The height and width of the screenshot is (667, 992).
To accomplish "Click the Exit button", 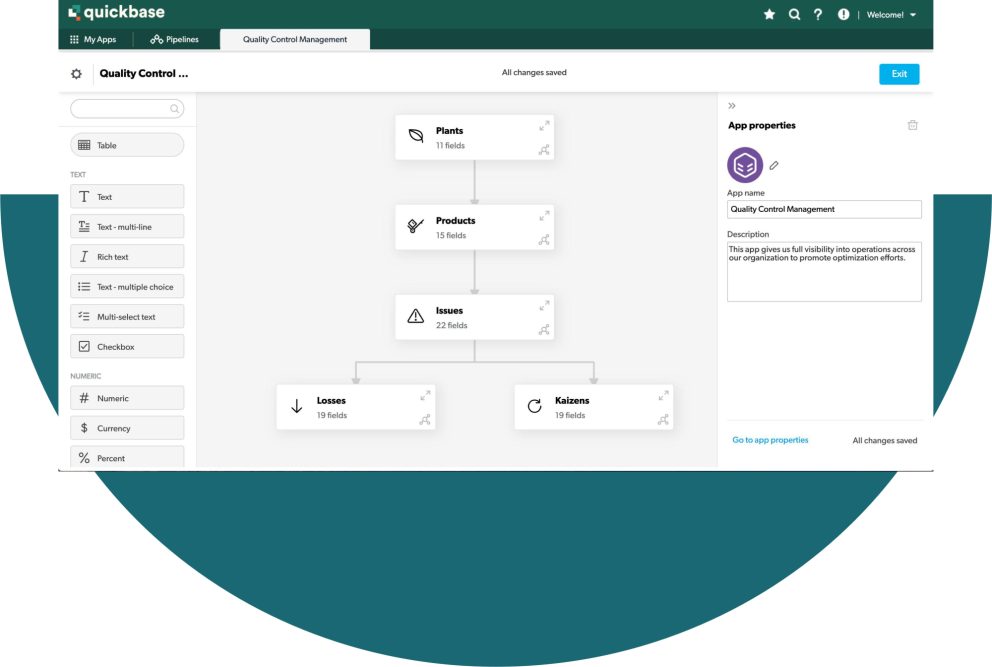I will [x=898, y=73].
